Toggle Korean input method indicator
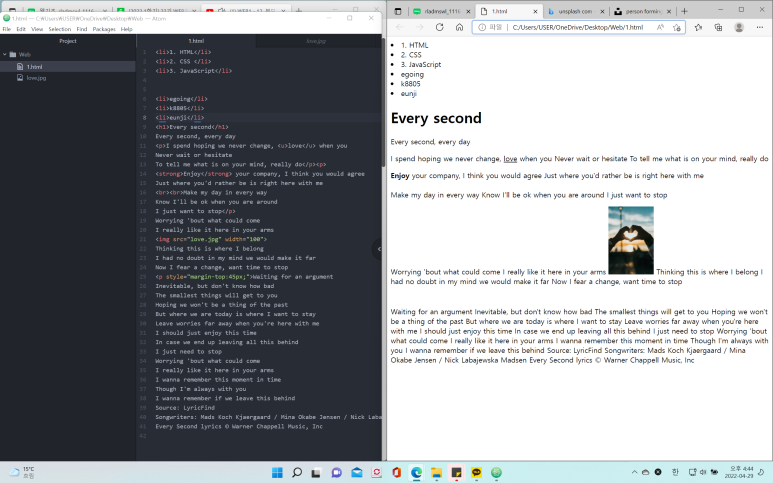 (675, 472)
